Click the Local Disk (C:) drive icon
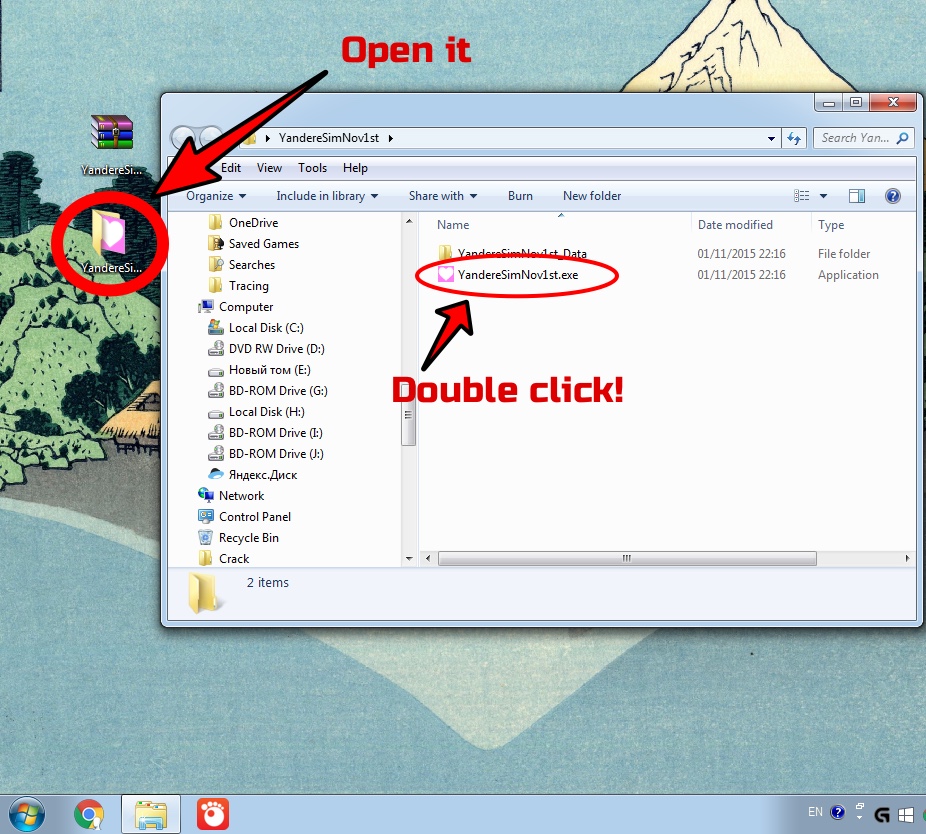The height and width of the screenshot is (834, 926). click(216, 327)
